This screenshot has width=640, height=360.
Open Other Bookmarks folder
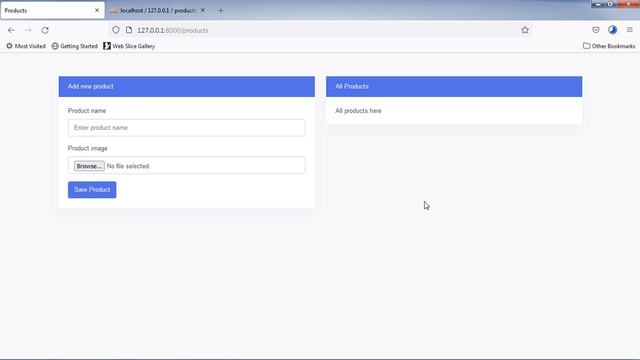(609, 46)
